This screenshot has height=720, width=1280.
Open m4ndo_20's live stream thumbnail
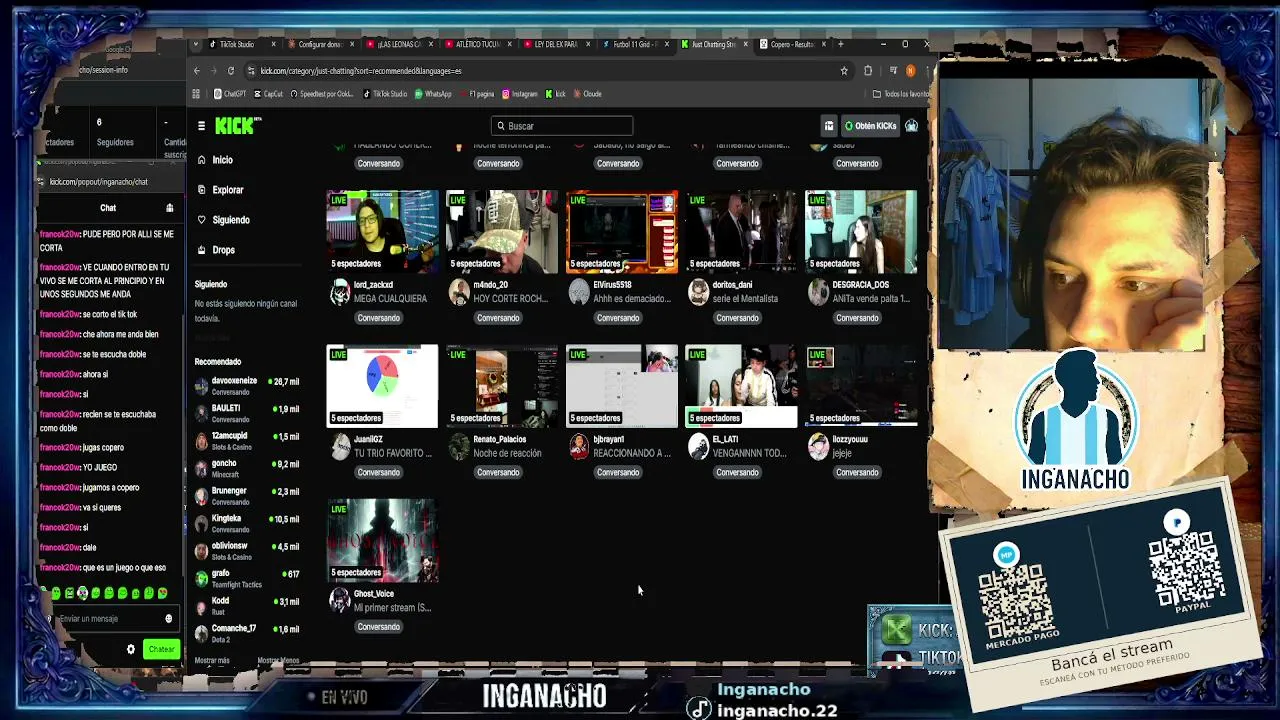pos(502,232)
